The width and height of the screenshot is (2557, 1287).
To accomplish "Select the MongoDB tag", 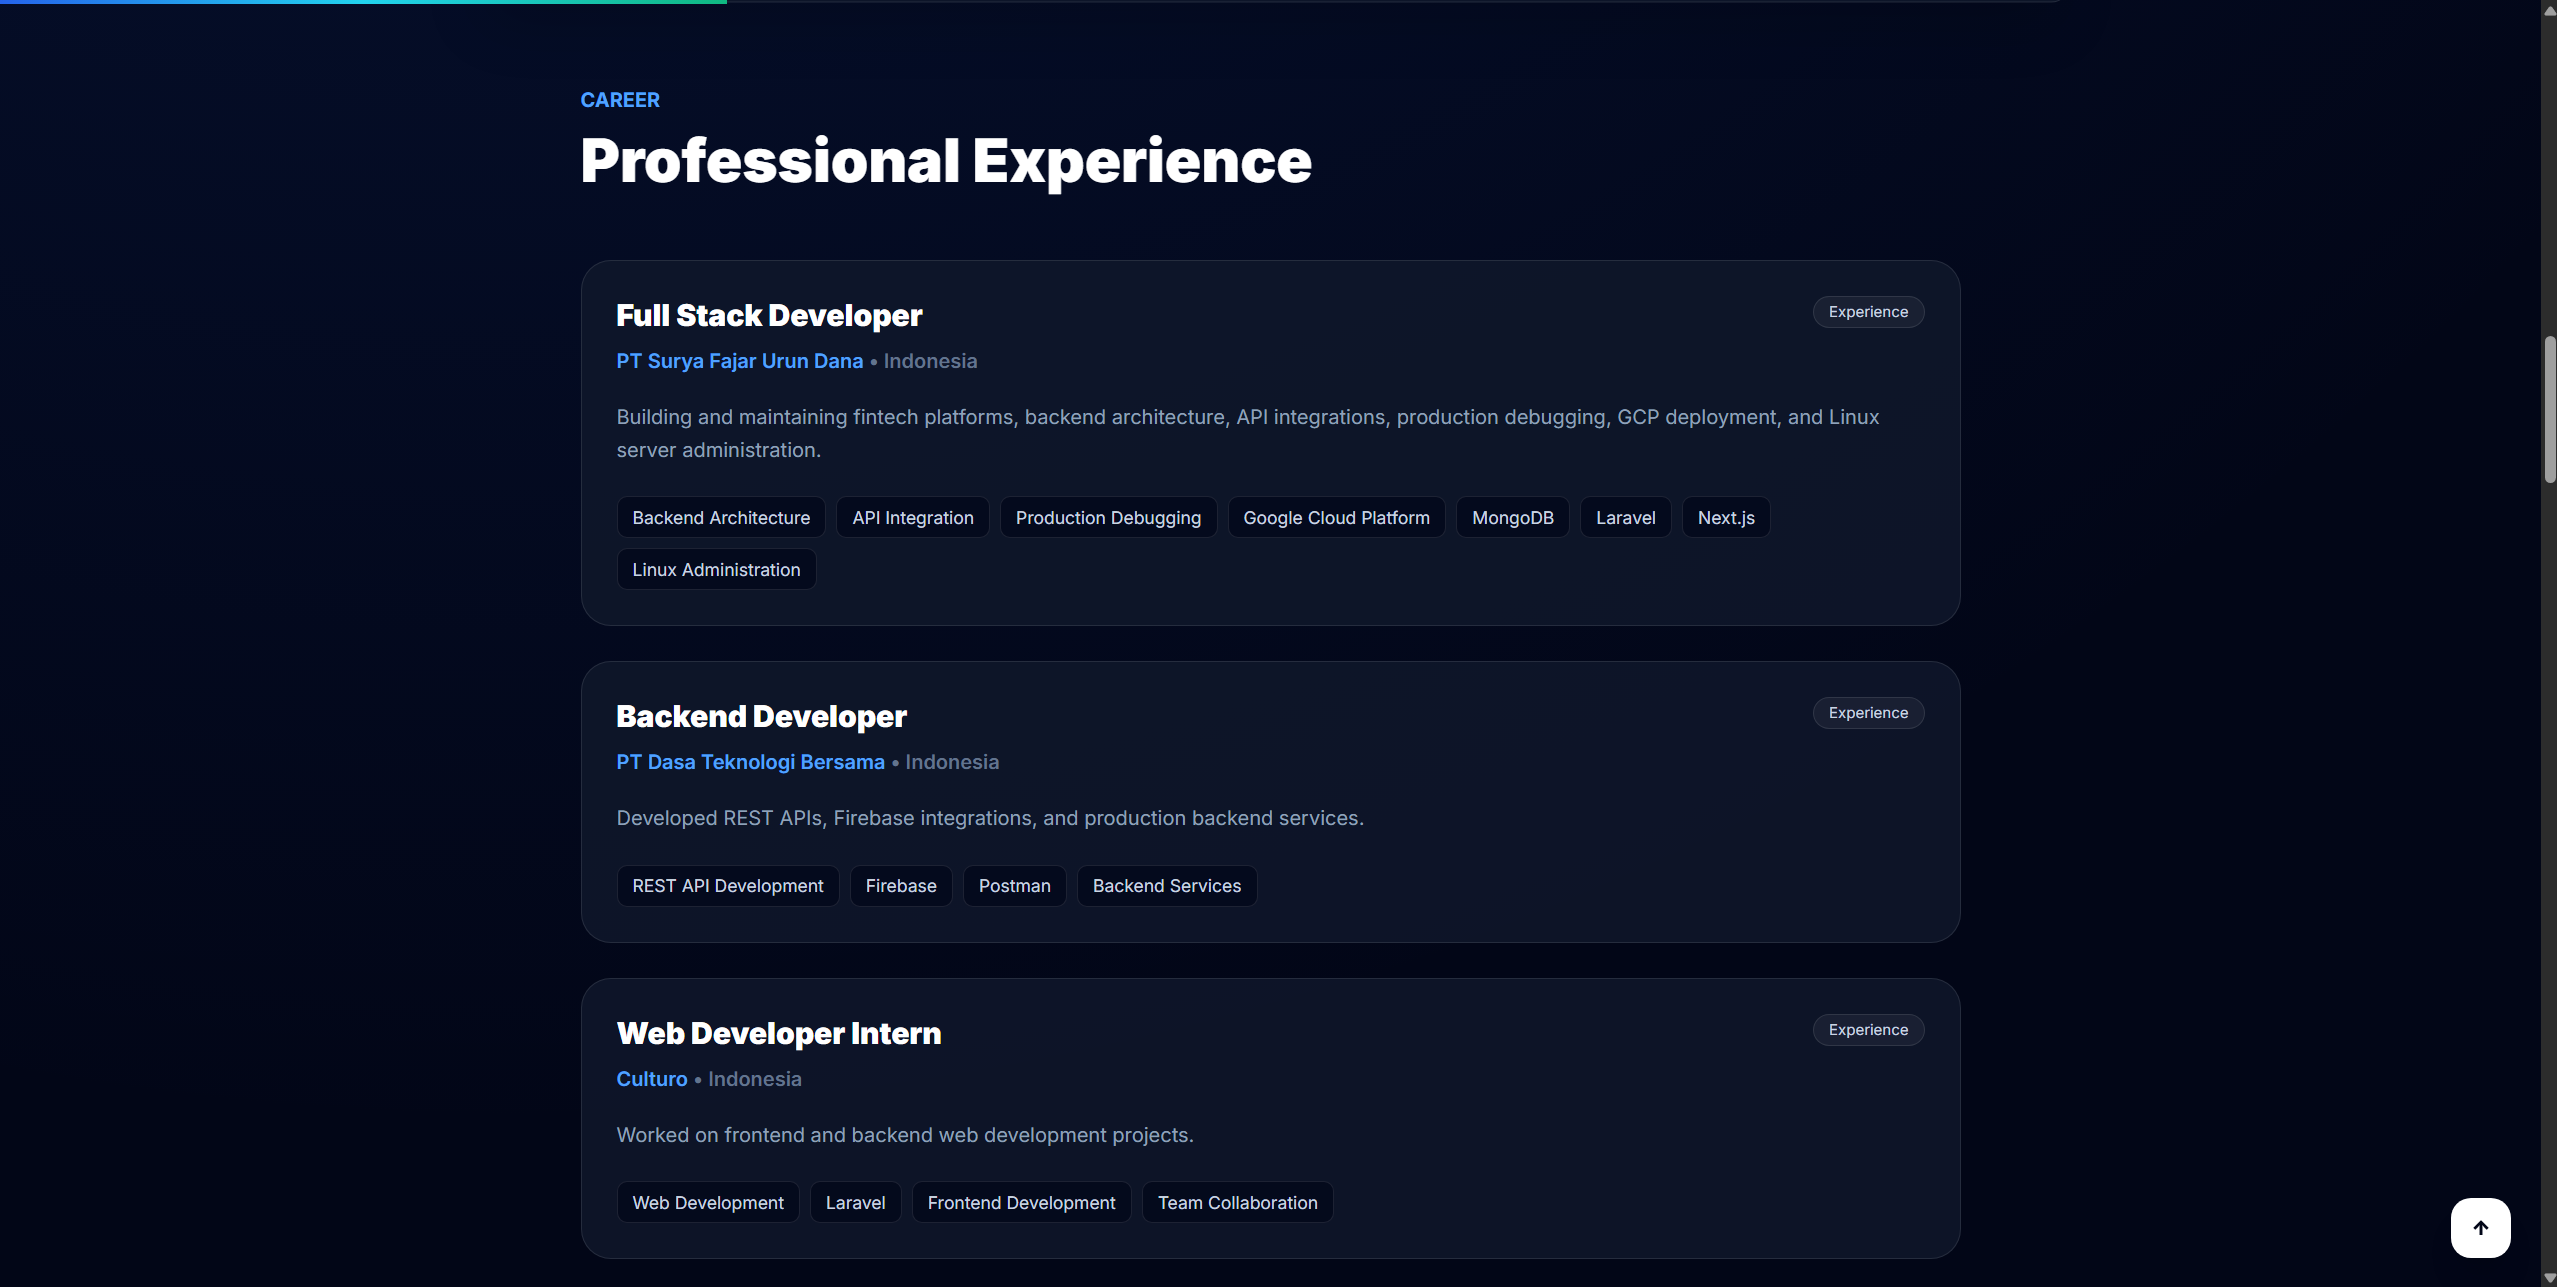I will pos(1512,517).
